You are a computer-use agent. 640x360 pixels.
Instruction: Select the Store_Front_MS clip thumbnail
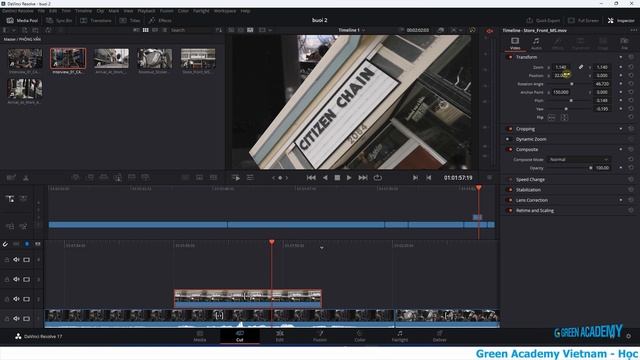pyautogui.click(x=198, y=59)
